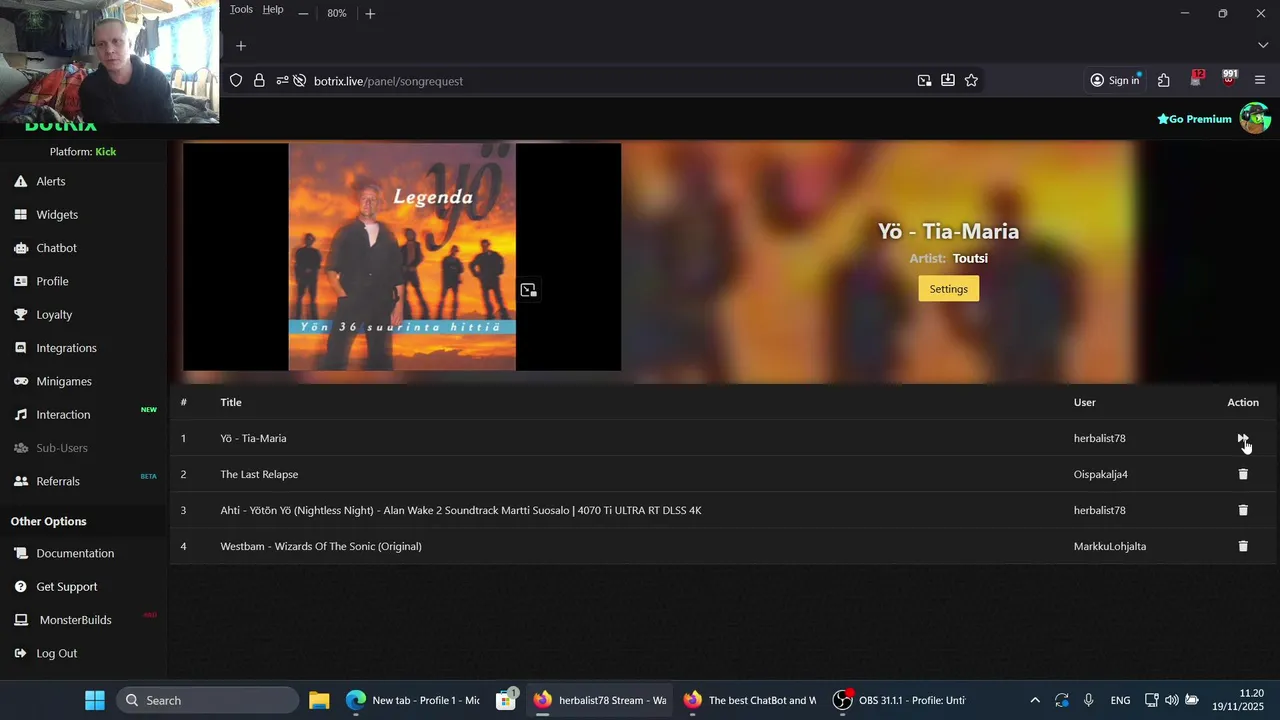Click the Go Premium link
This screenshot has height=720, width=1280.
(x=1194, y=119)
